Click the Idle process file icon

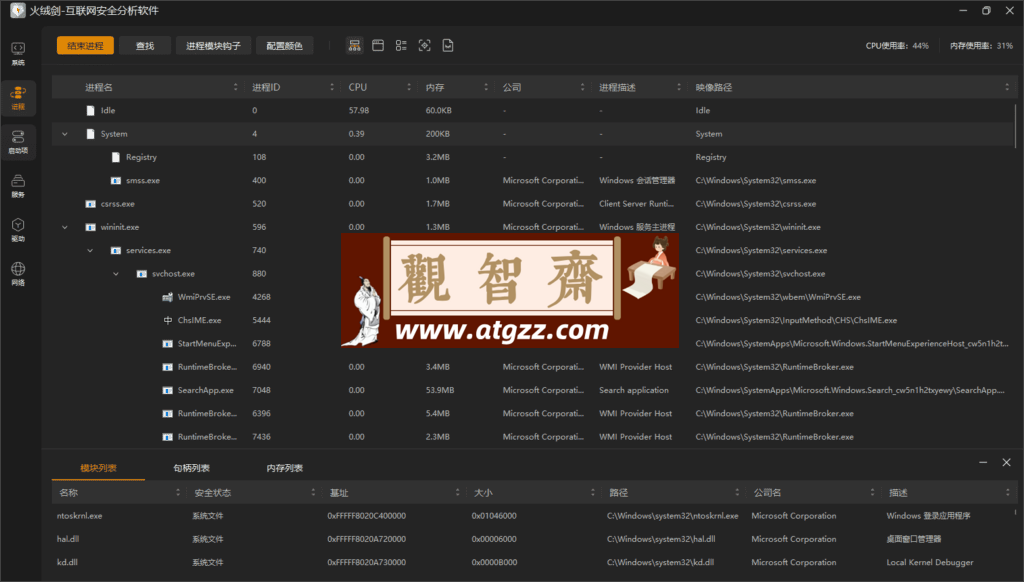point(90,110)
